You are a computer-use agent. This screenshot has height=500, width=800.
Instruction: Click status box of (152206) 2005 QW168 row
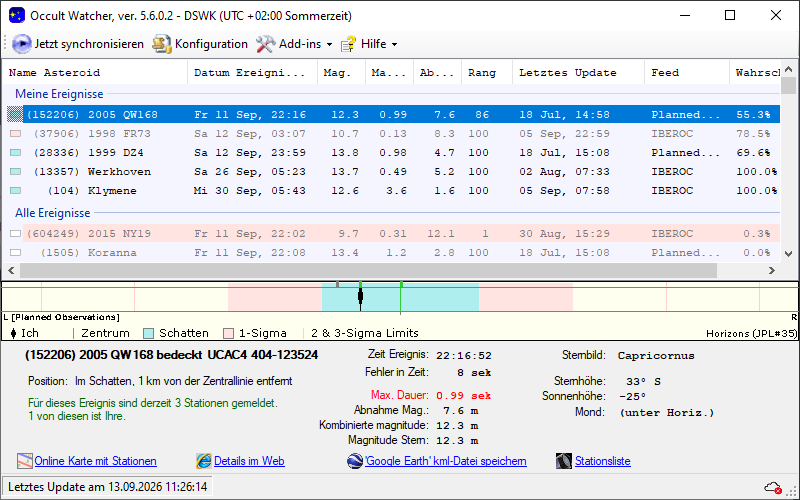click(x=15, y=114)
